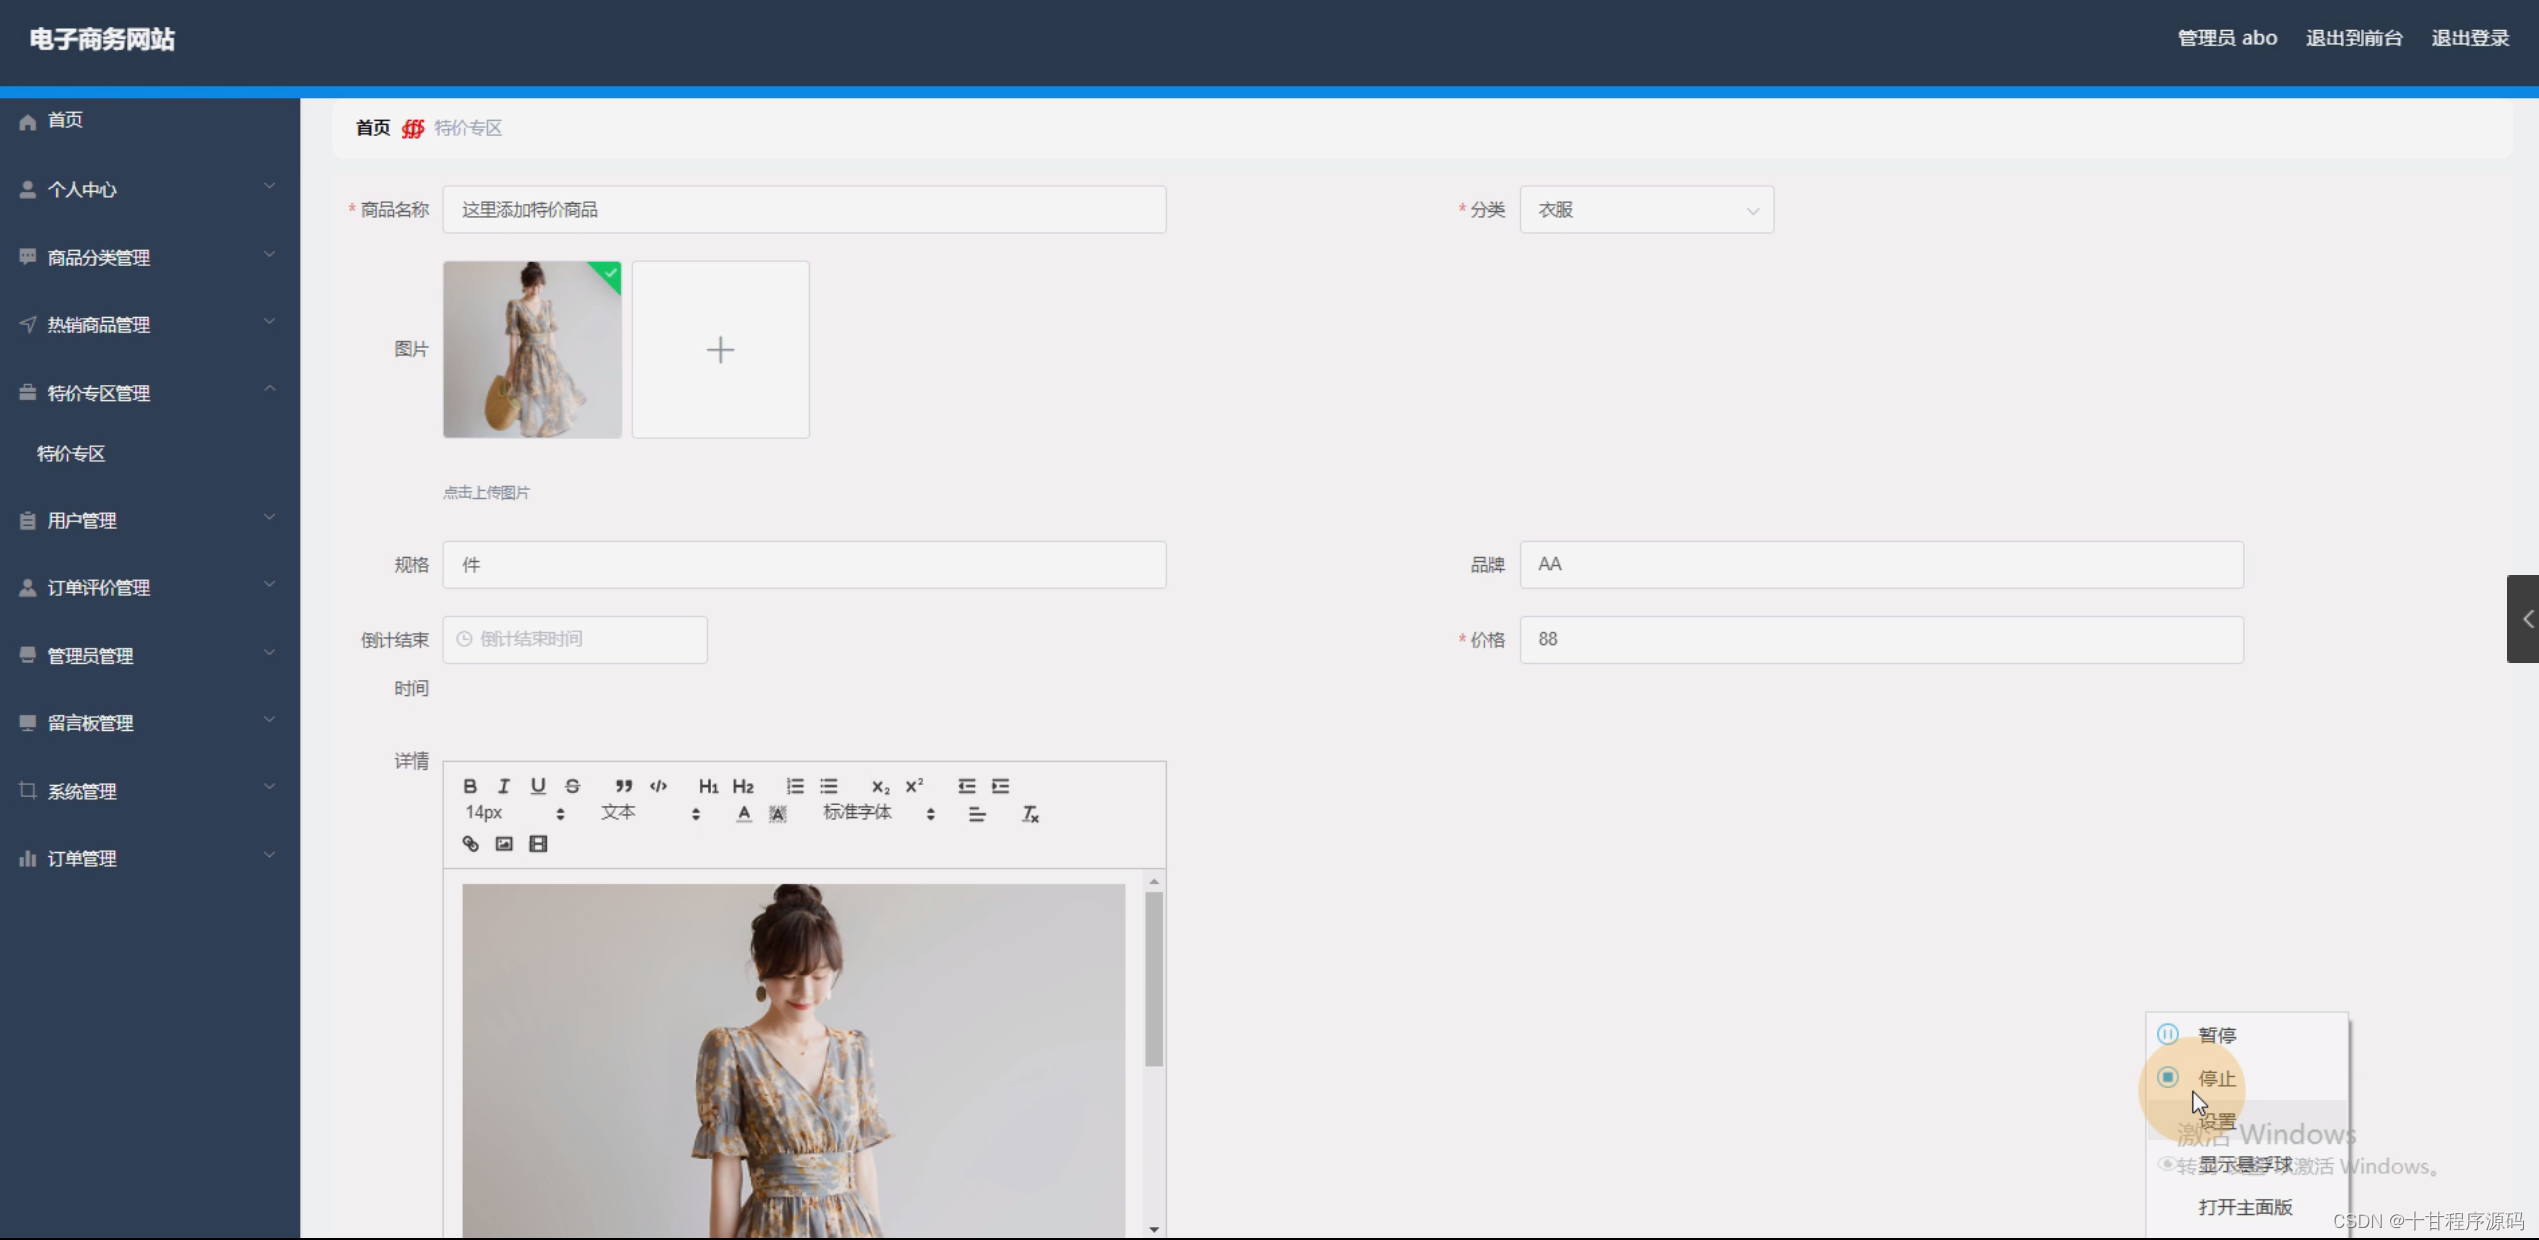The image size is (2539, 1240).
Task: Toggle underline formatting in editor
Action: pos(538,786)
